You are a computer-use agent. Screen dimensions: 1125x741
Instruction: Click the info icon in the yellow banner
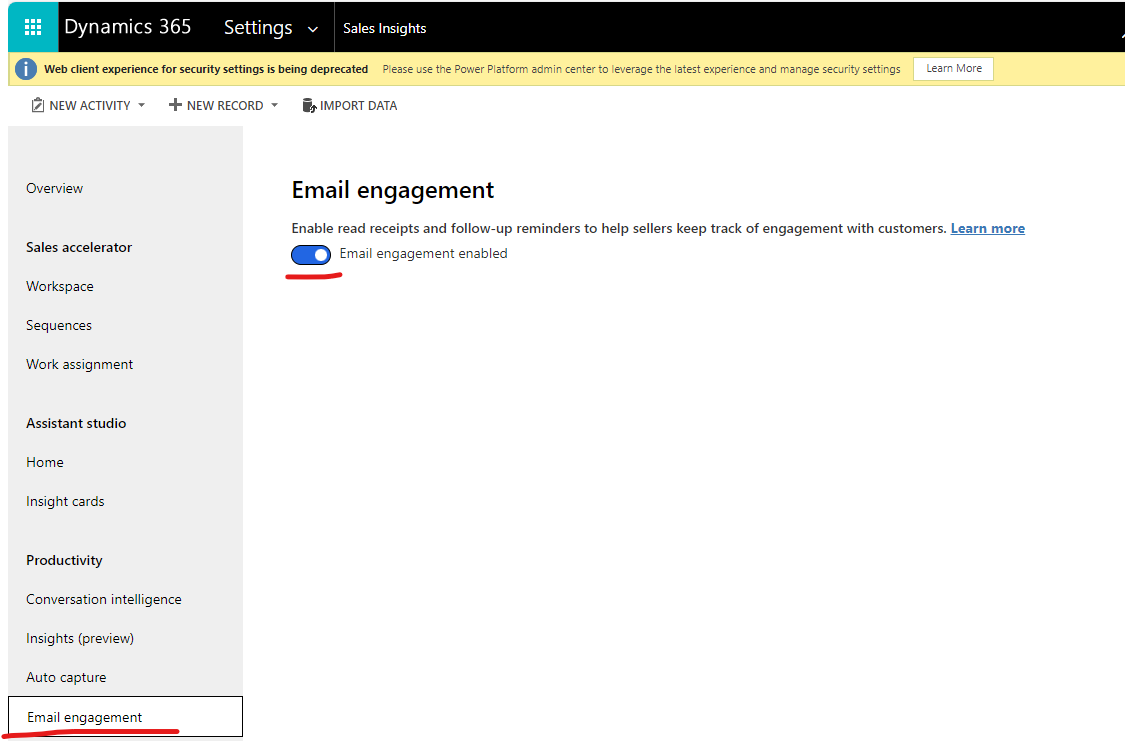(26, 69)
